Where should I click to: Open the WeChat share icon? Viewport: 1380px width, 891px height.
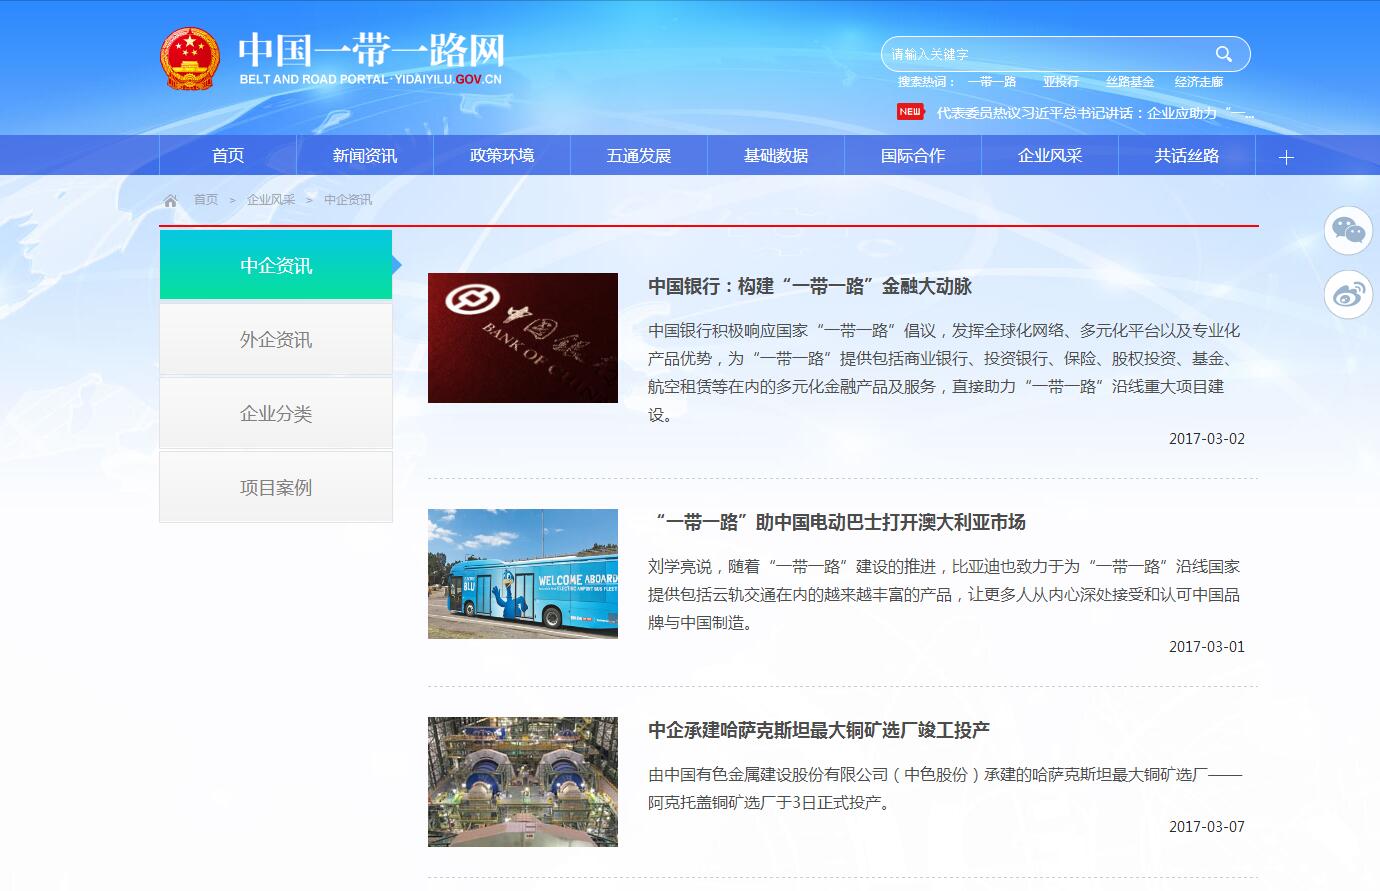click(x=1348, y=231)
